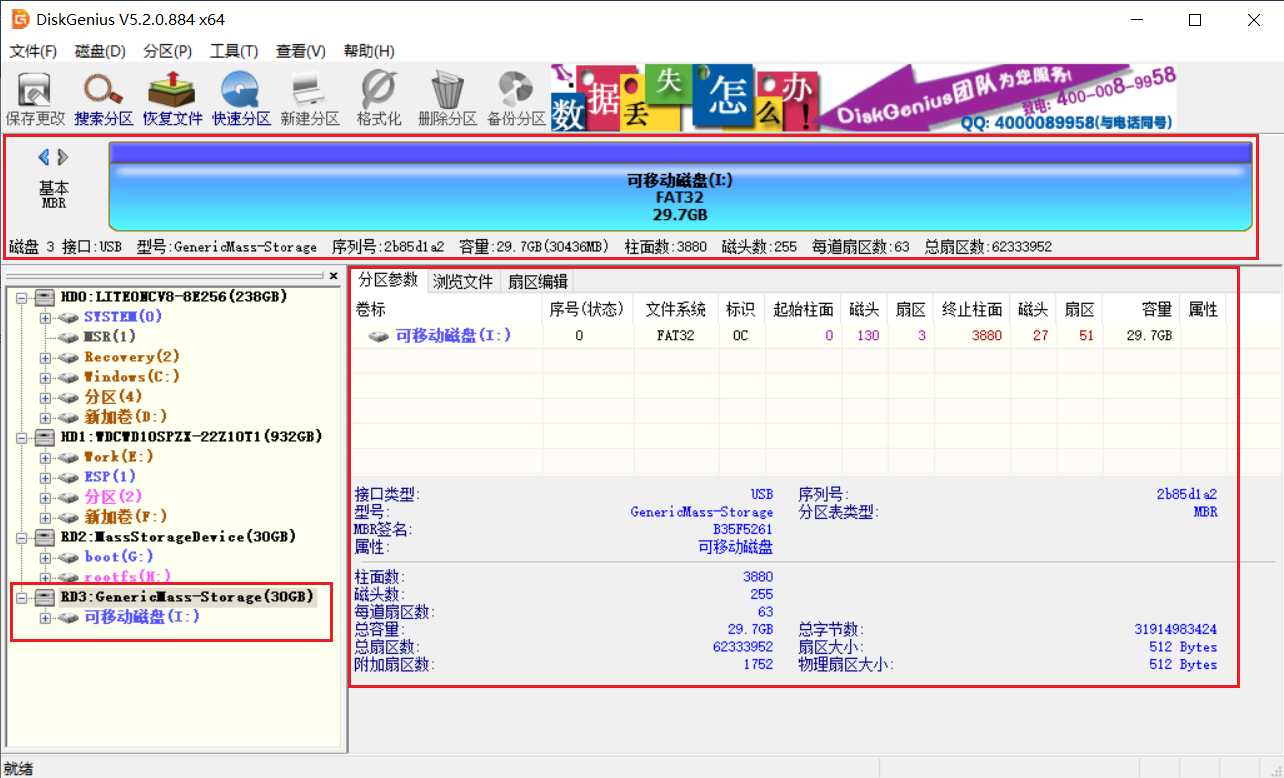The width and height of the screenshot is (1284, 778).
Task: Click the 卷标 column header
Action: [x=447, y=310]
